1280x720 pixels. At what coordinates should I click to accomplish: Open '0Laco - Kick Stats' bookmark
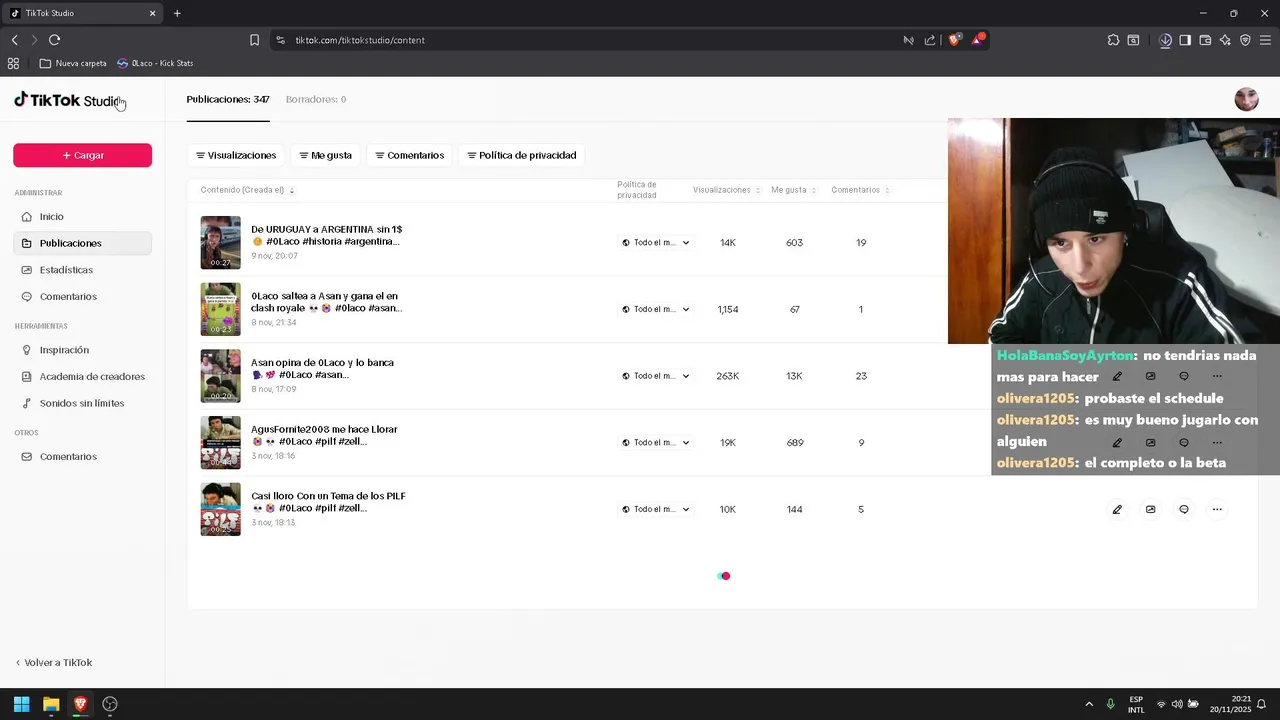coord(155,63)
